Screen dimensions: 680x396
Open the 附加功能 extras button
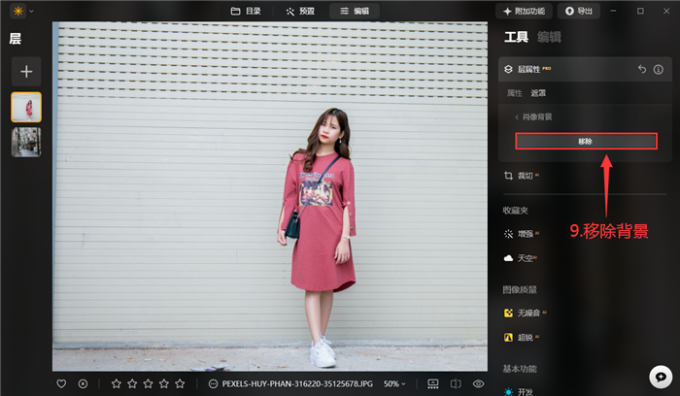[524, 11]
